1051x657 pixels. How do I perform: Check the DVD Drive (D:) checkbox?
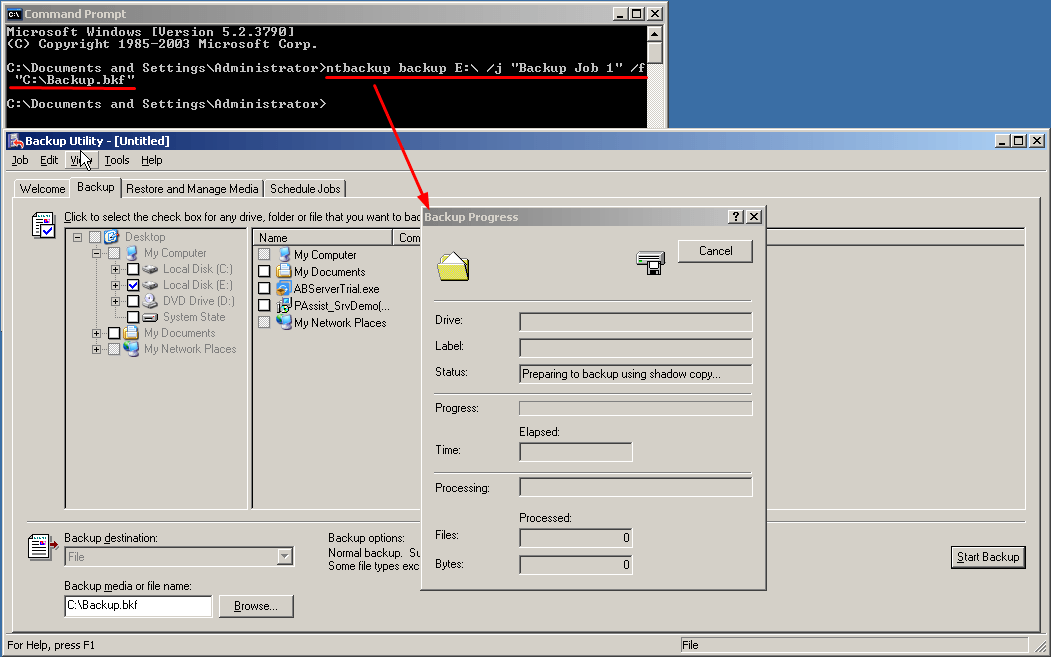[x=133, y=301]
